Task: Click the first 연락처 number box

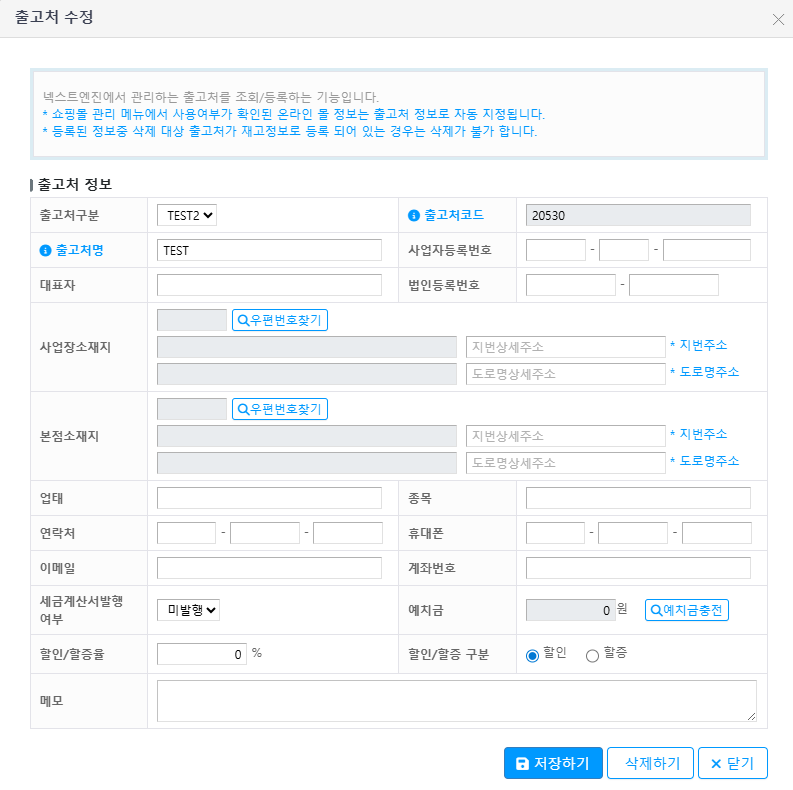Action: [186, 533]
